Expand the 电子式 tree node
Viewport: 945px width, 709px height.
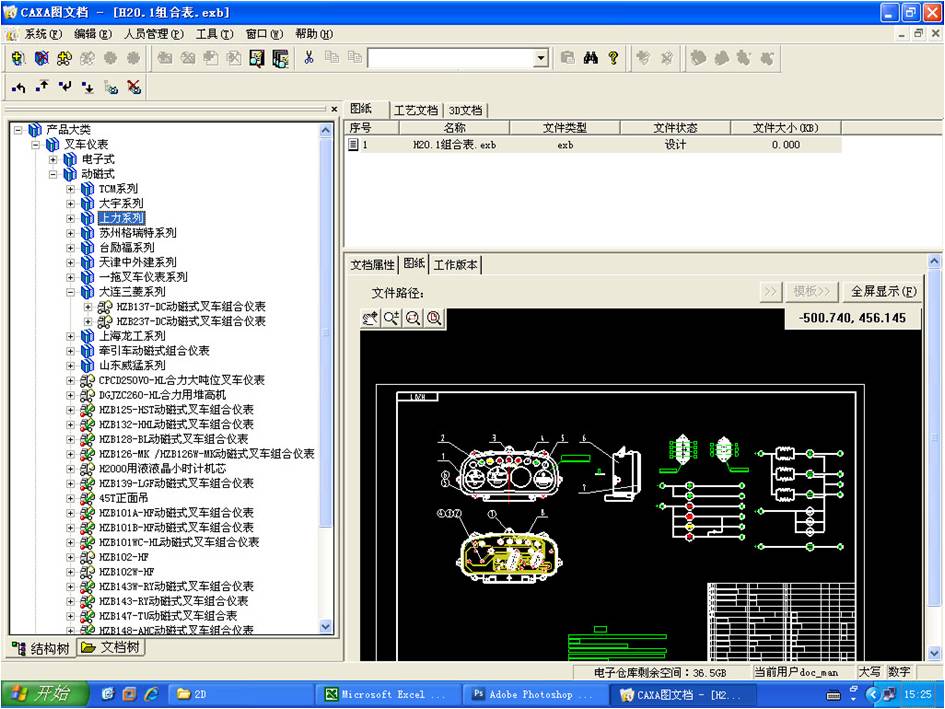coord(54,159)
